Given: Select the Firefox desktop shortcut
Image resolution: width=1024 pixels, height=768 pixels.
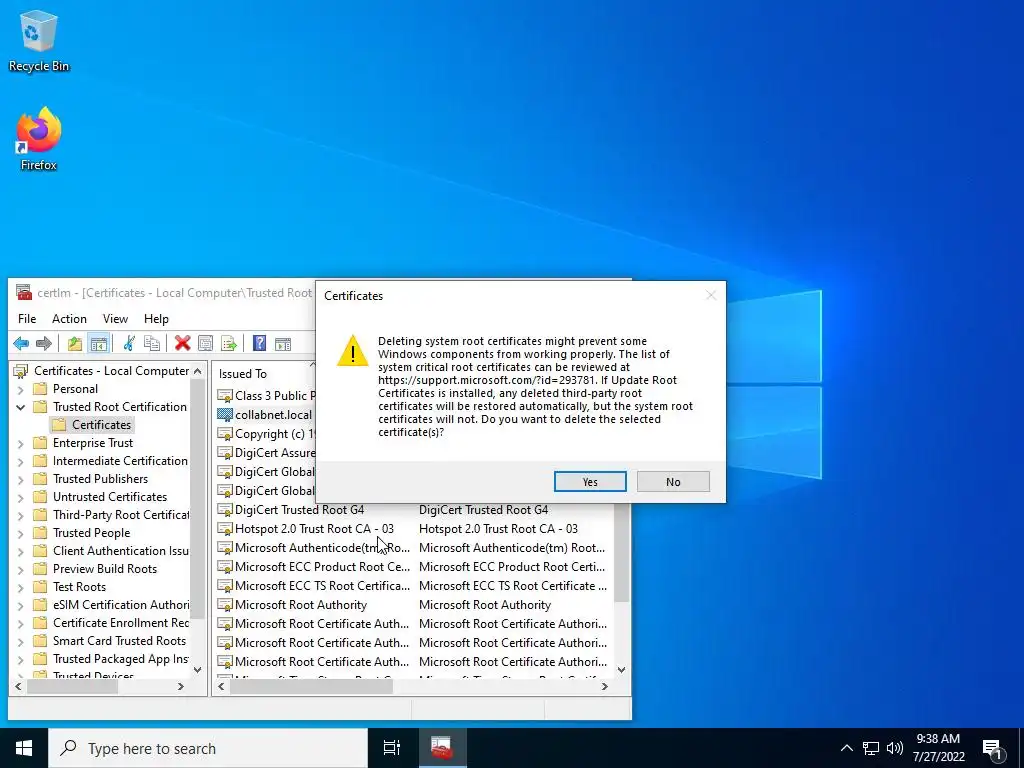Looking at the screenshot, I should (x=39, y=139).
